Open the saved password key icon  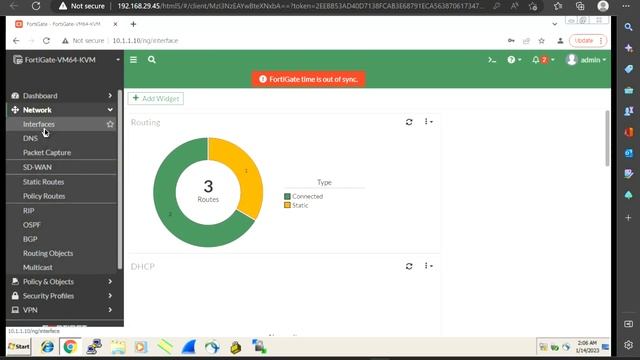click(x=511, y=41)
